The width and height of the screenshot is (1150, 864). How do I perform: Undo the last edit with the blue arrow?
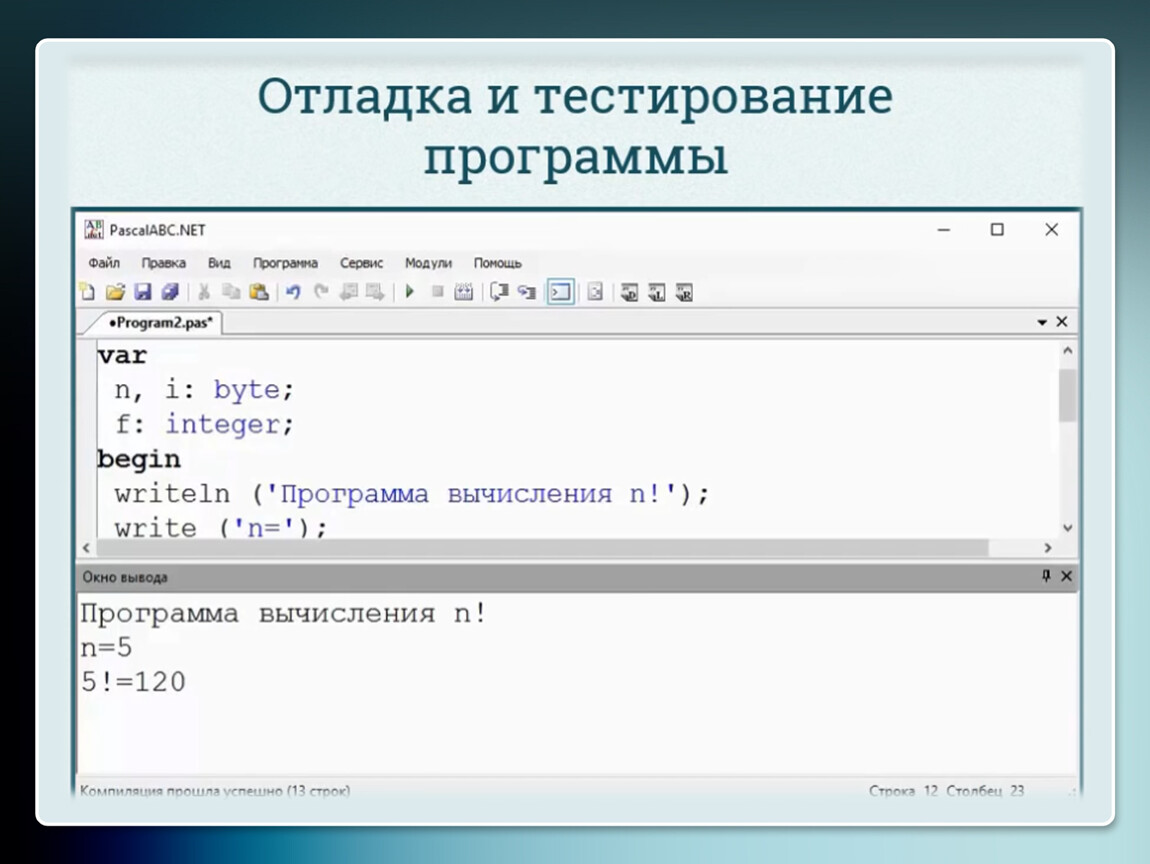(293, 292)
